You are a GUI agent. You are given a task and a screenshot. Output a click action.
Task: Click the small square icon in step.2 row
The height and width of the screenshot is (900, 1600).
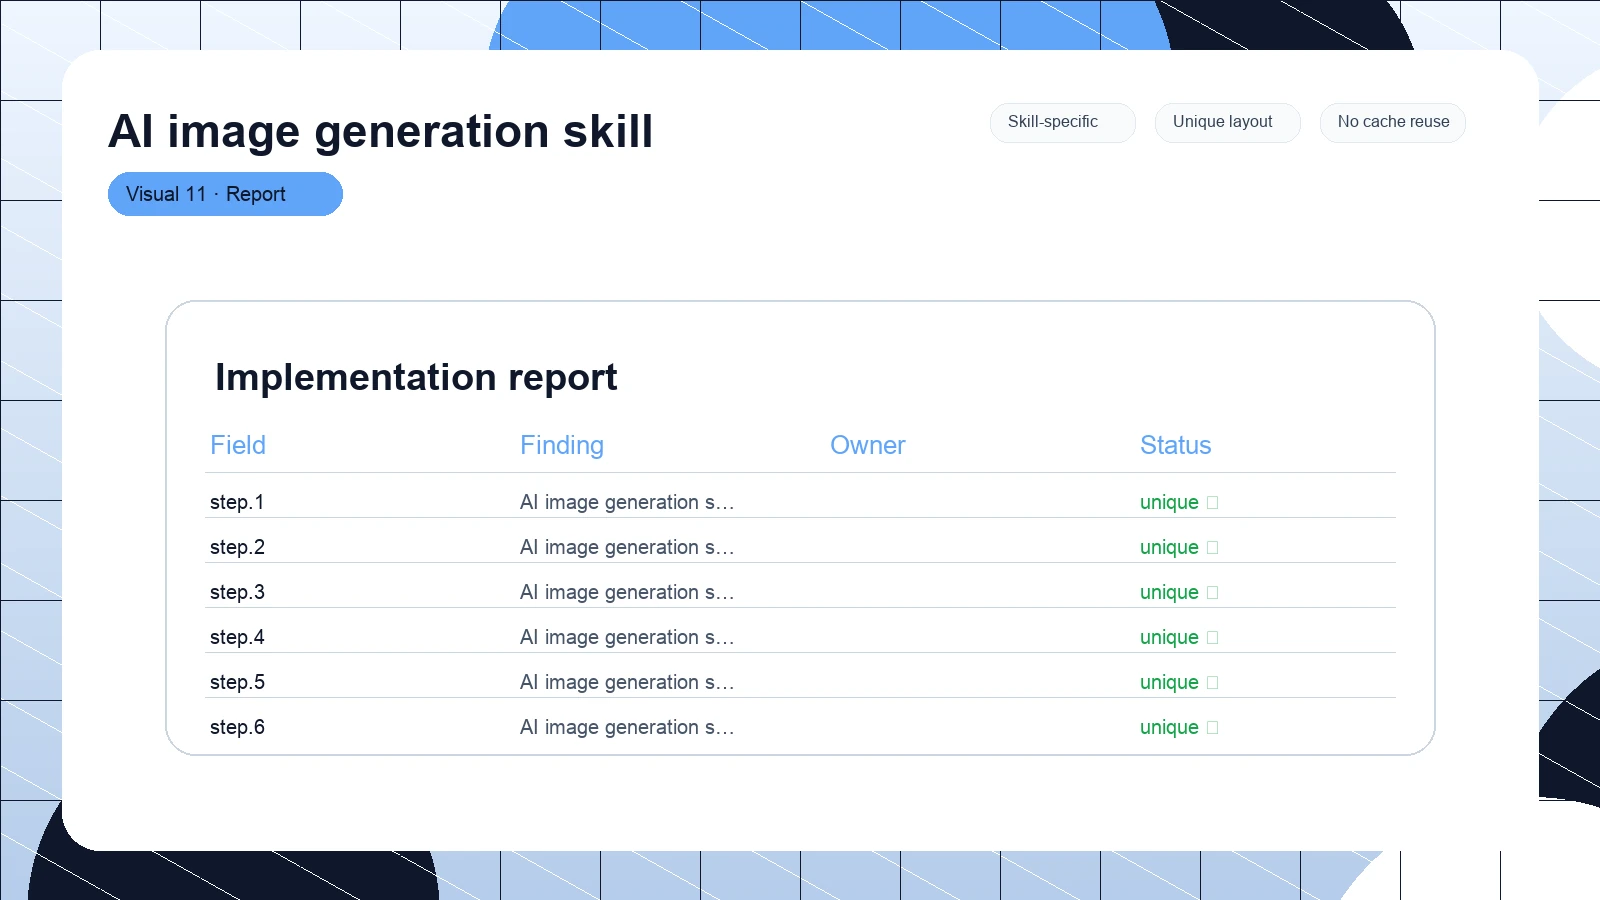1213,548
